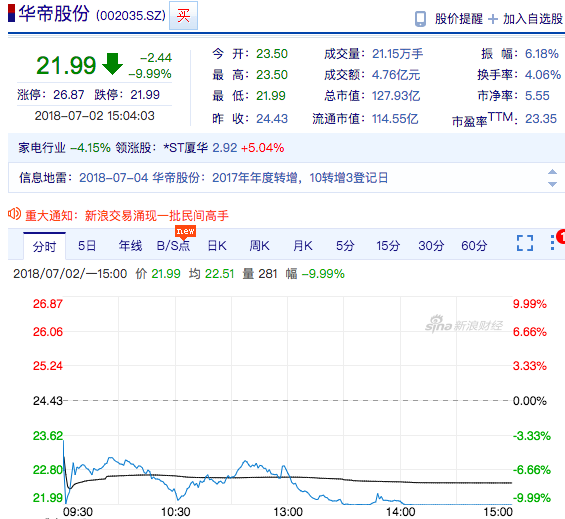Open the *ST厦华 leading stock link
Viewport: 565px width, 519px height.
186,148
